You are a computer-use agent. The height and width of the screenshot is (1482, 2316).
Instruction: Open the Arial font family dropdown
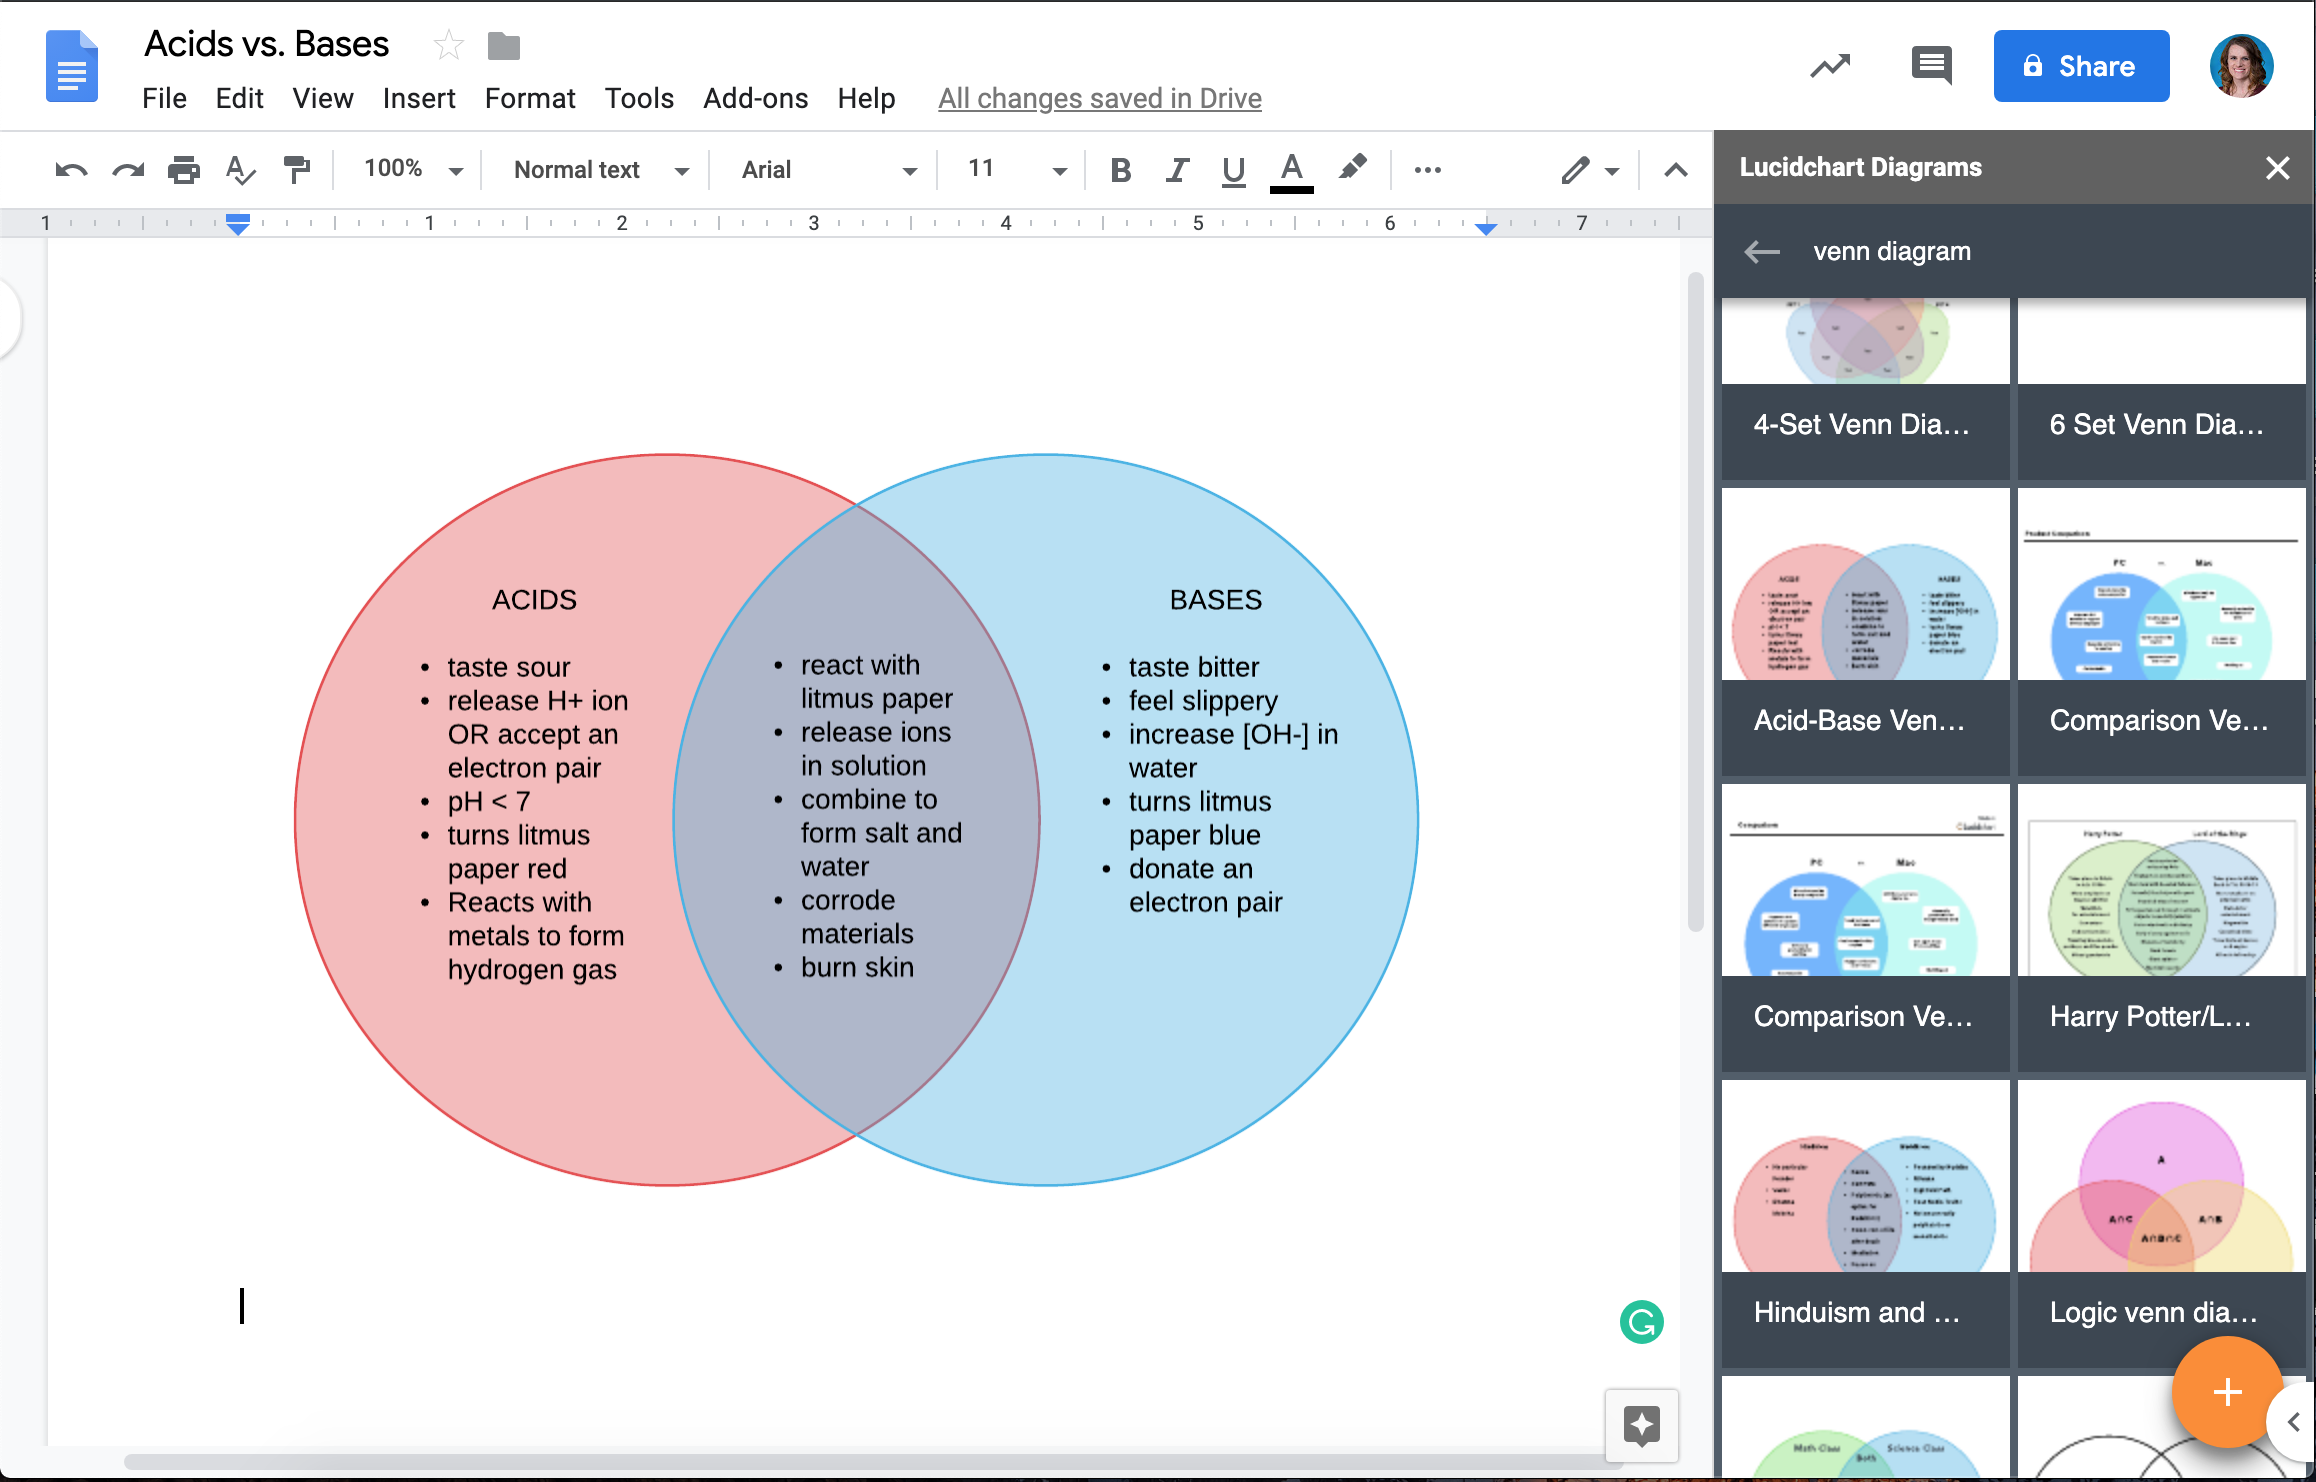tap(825, 170)
